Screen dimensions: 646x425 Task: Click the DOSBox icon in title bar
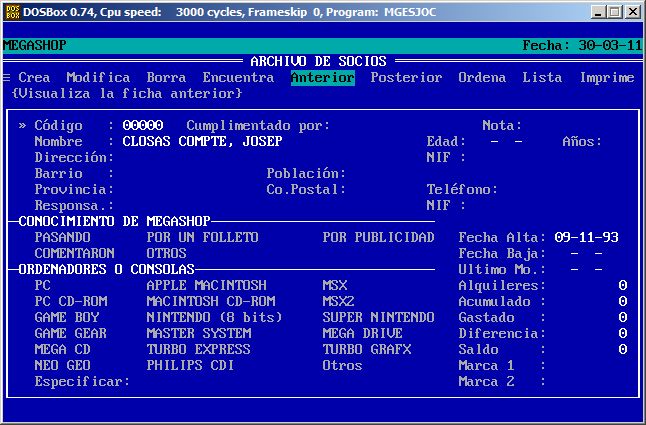[14, 12]
